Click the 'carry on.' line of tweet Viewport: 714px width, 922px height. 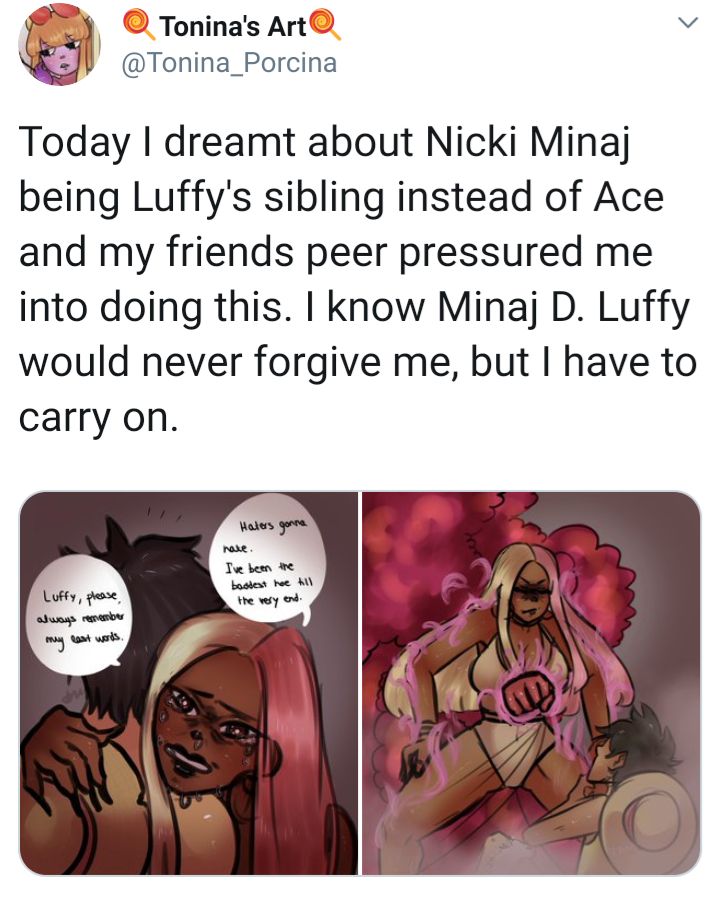pyautogui.click(x=98, y=417)
